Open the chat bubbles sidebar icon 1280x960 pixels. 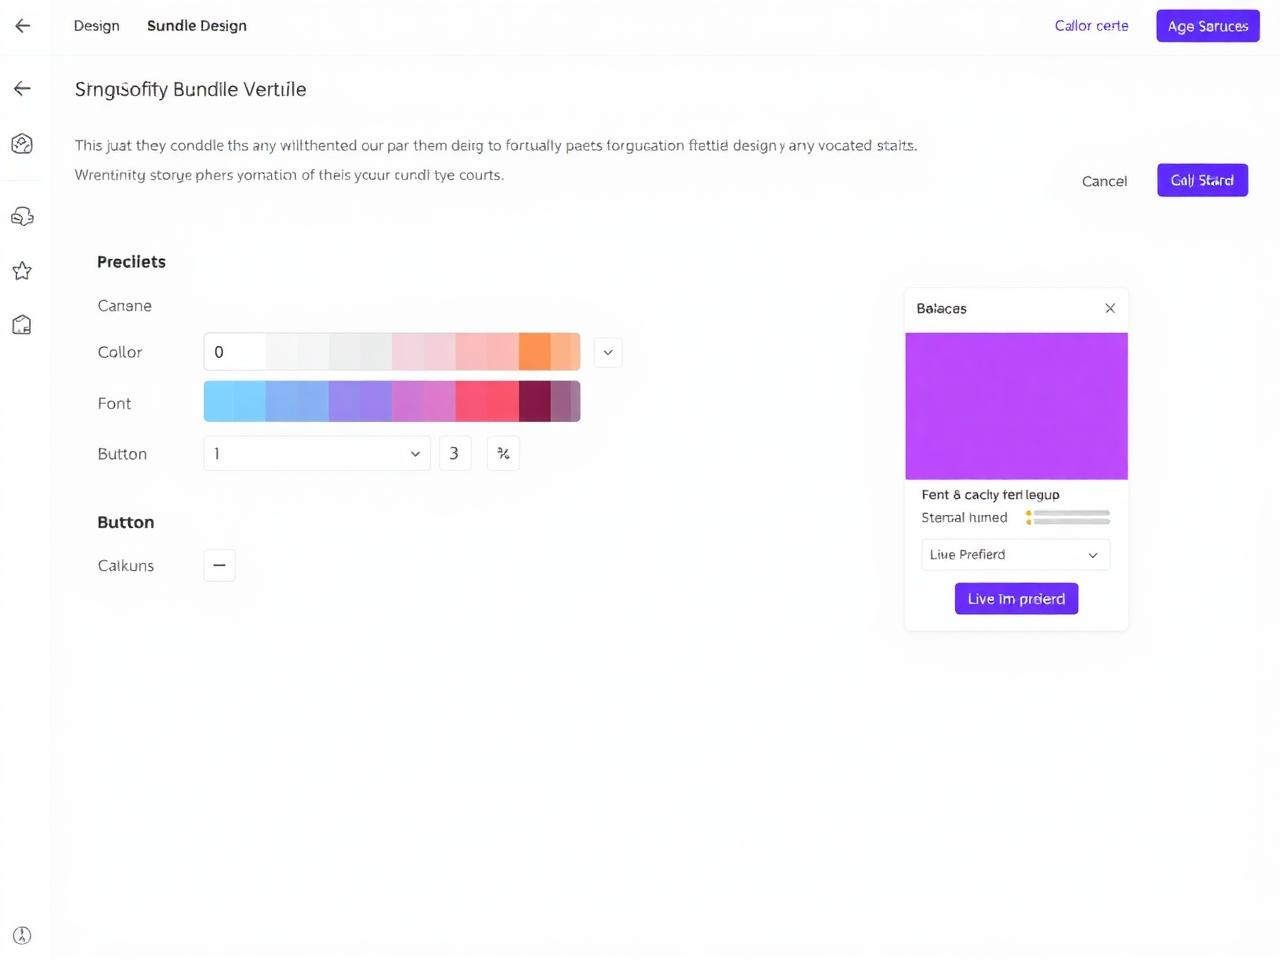pos(22,216)
